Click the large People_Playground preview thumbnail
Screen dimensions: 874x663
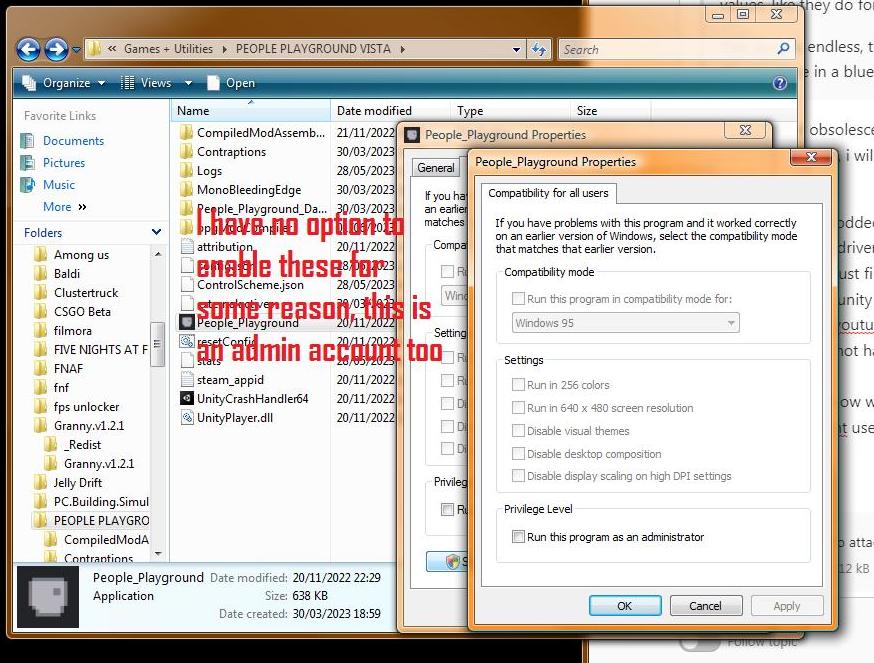pos(48,597)
